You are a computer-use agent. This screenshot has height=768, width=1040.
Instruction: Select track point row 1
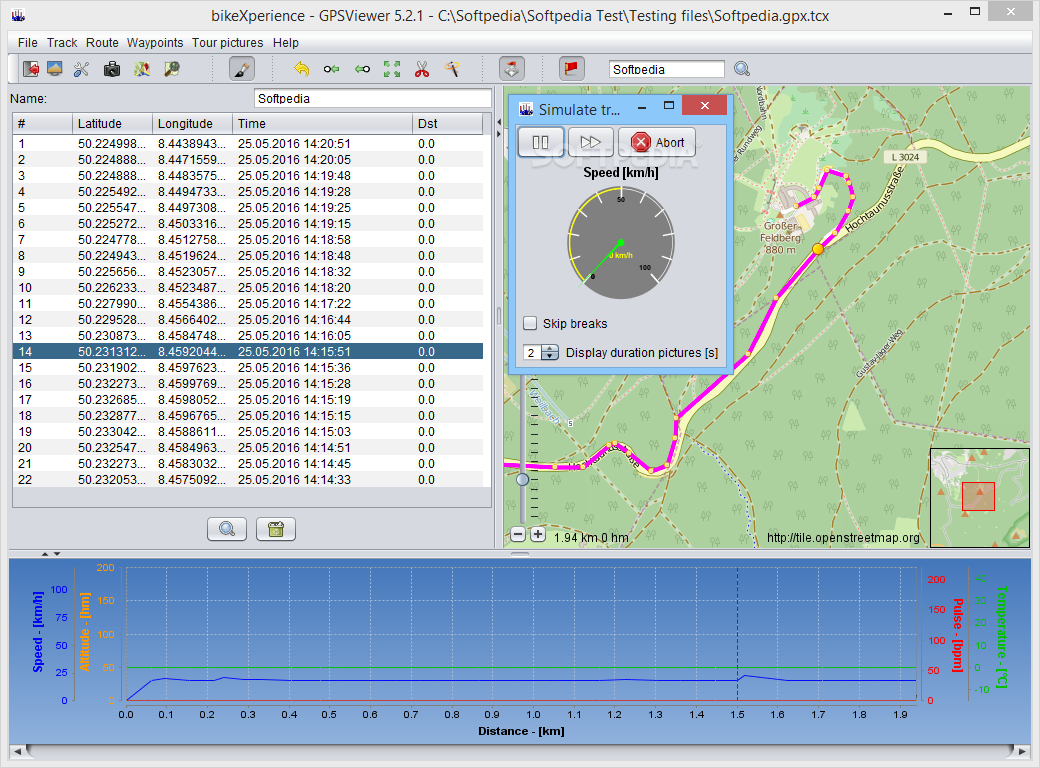[248, 144]
